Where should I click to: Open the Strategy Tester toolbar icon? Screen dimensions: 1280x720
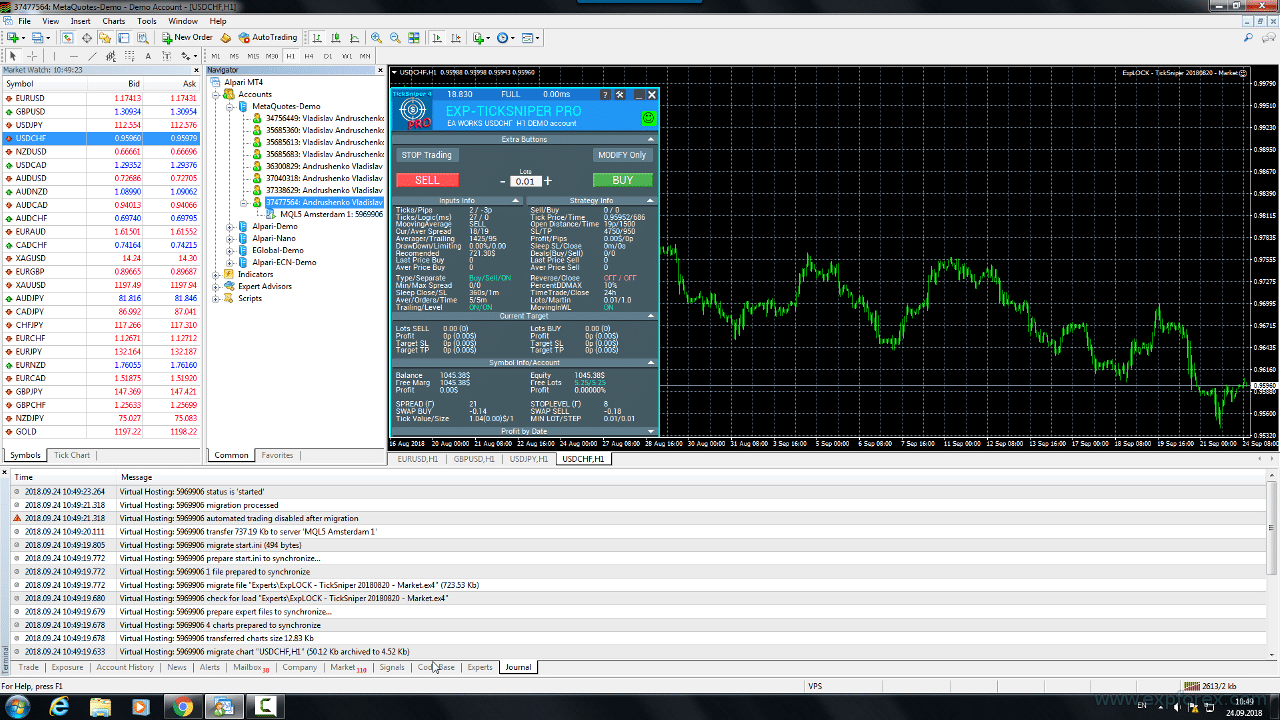pos(143,37)
